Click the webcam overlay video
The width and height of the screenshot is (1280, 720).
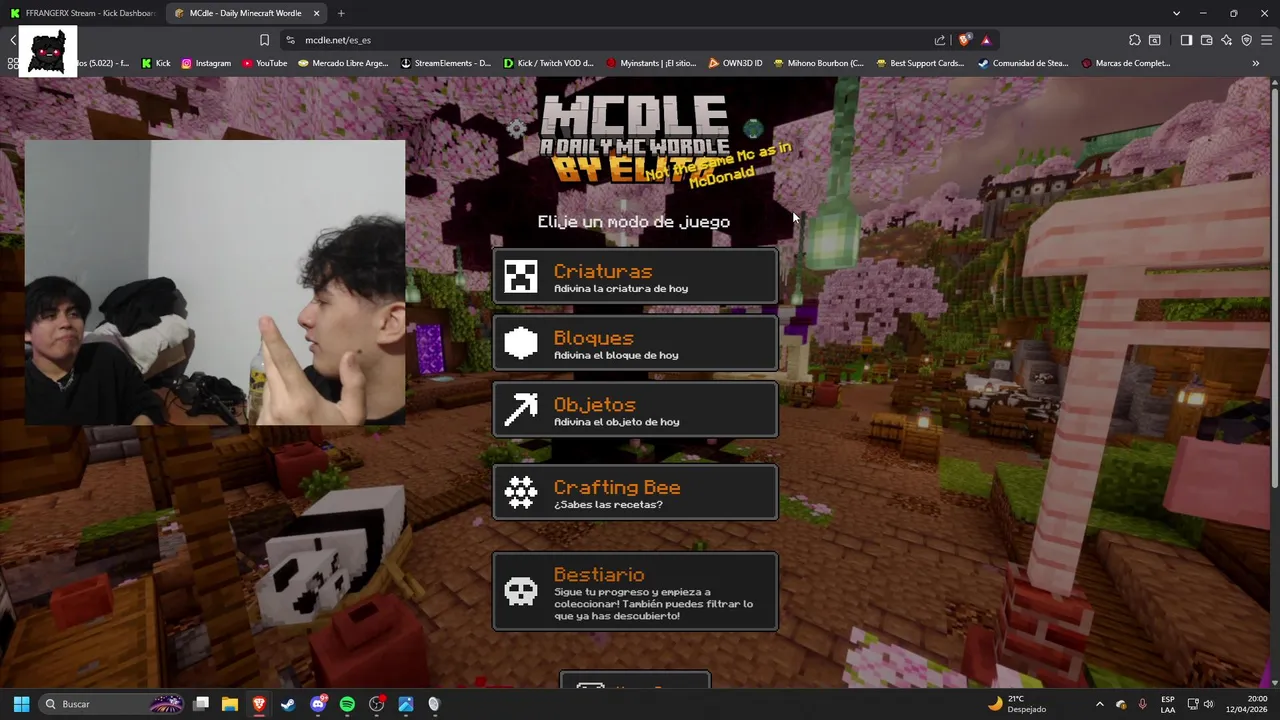(x=215, y=283)
